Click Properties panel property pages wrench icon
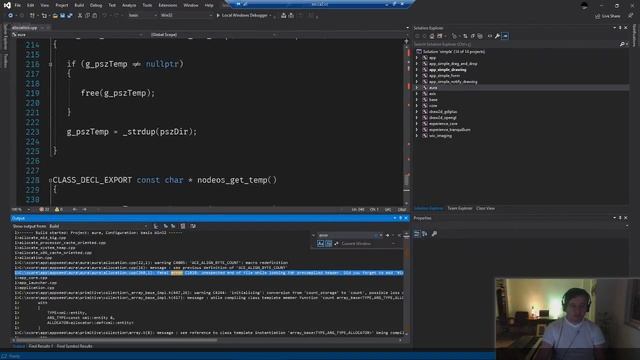This screenshot has height=360, width=640. click(434, 234)
